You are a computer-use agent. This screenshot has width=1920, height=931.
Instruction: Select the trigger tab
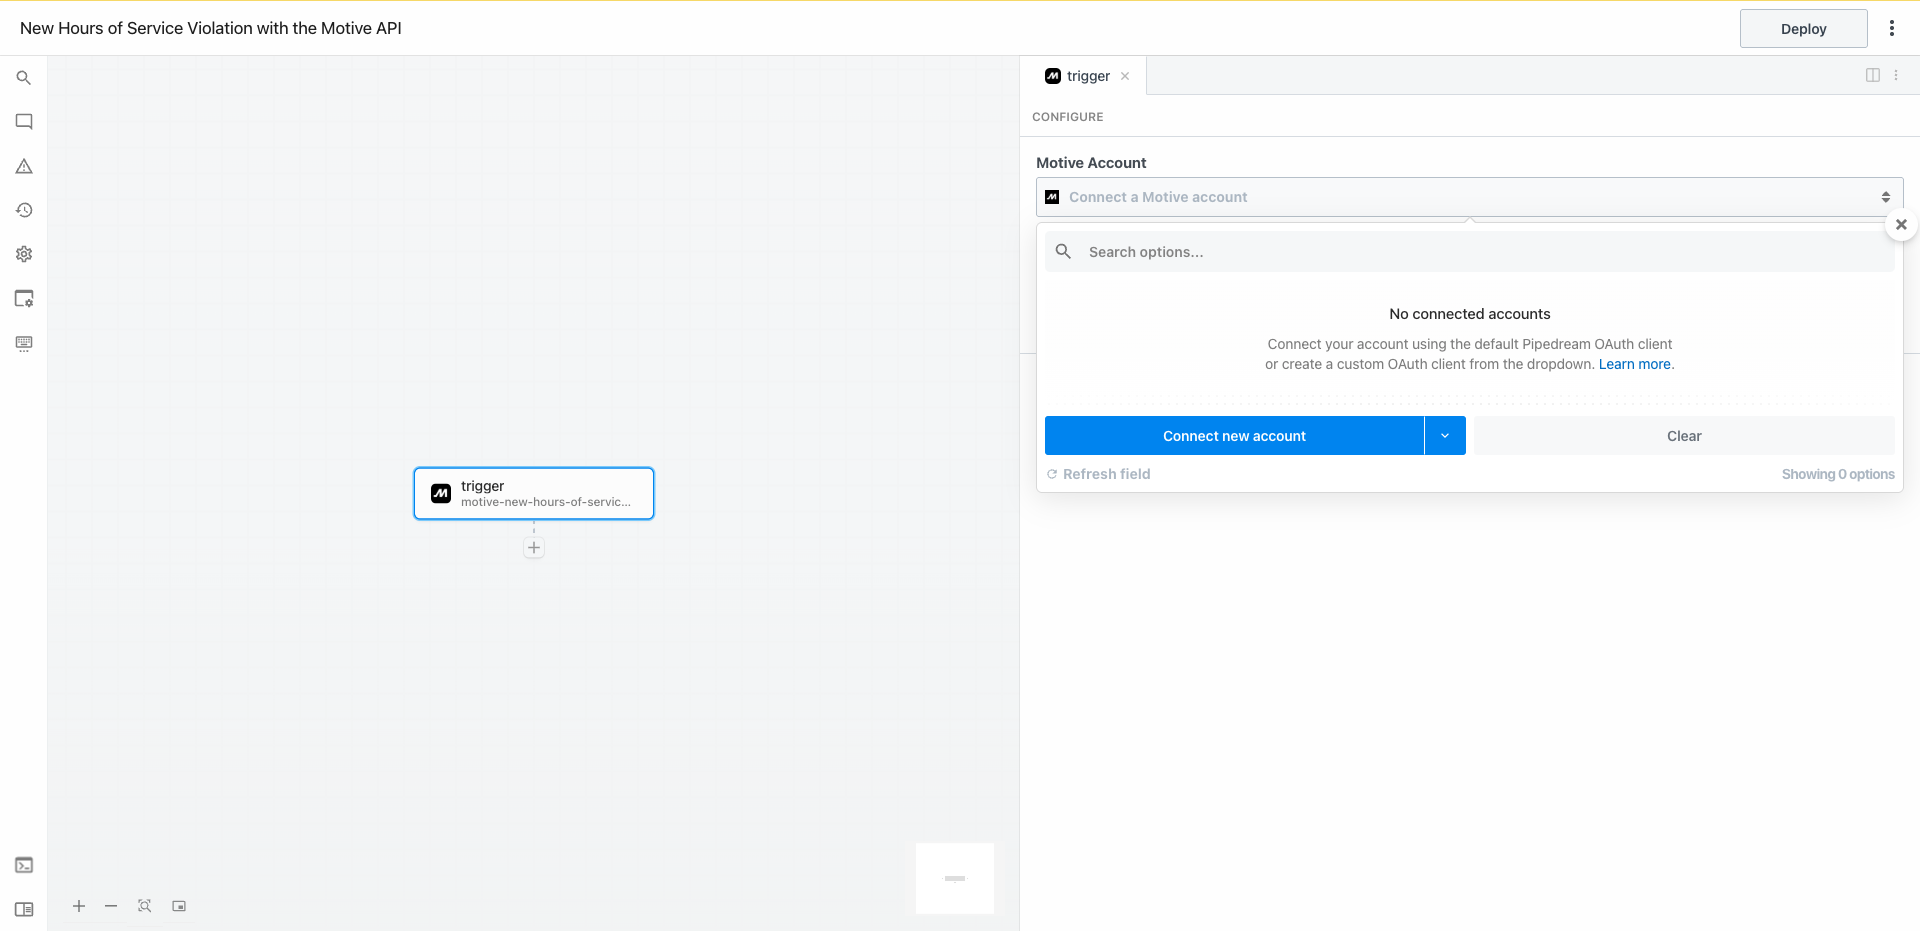1086,76
